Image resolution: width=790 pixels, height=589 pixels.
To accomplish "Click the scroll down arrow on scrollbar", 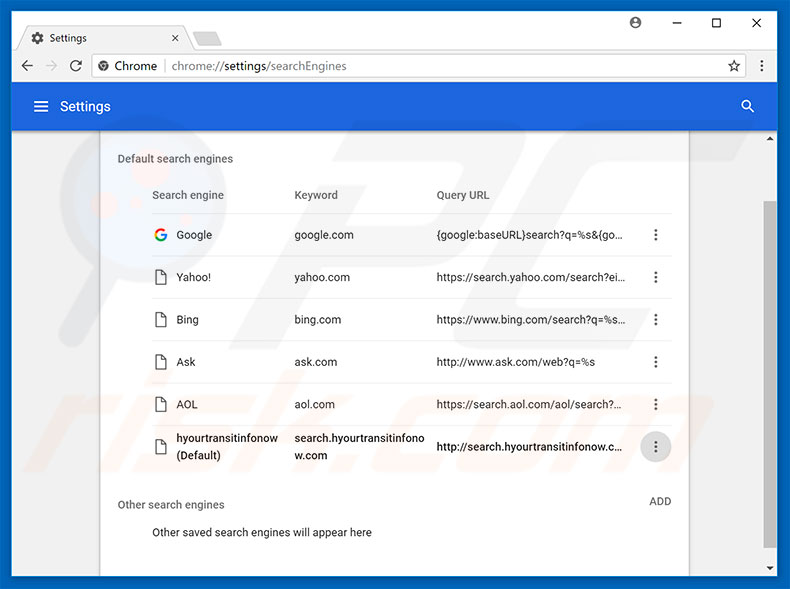I will click(770, 568).
